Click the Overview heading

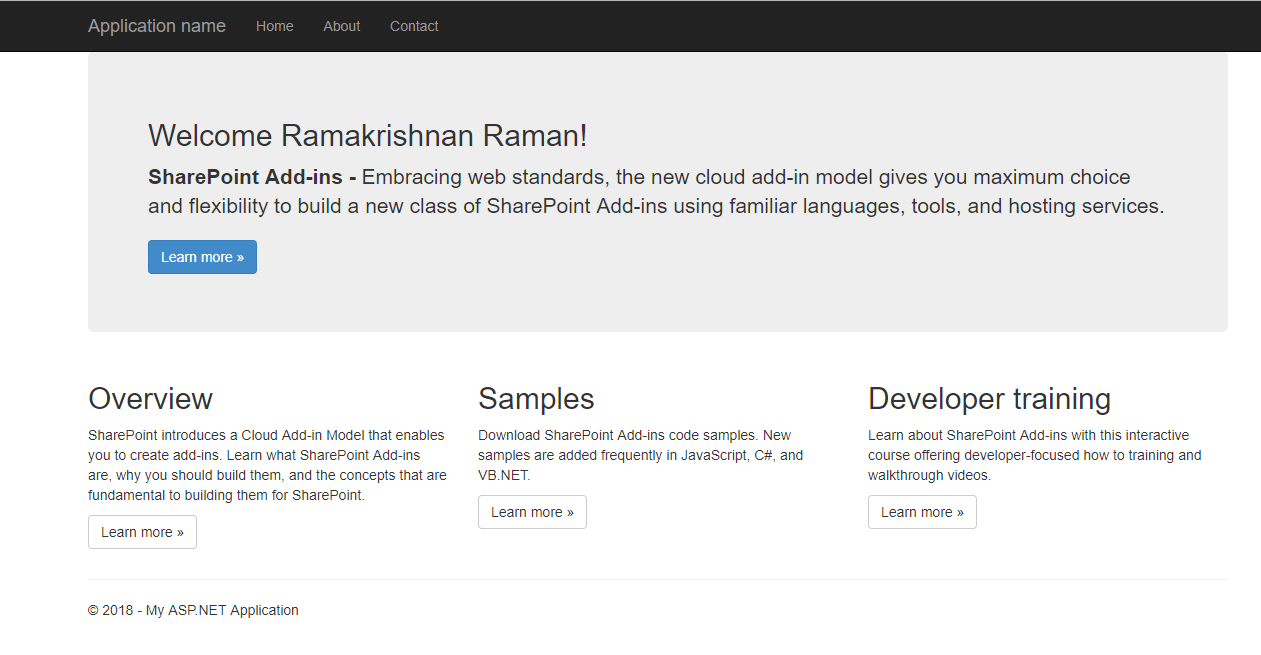click(150, 398)
